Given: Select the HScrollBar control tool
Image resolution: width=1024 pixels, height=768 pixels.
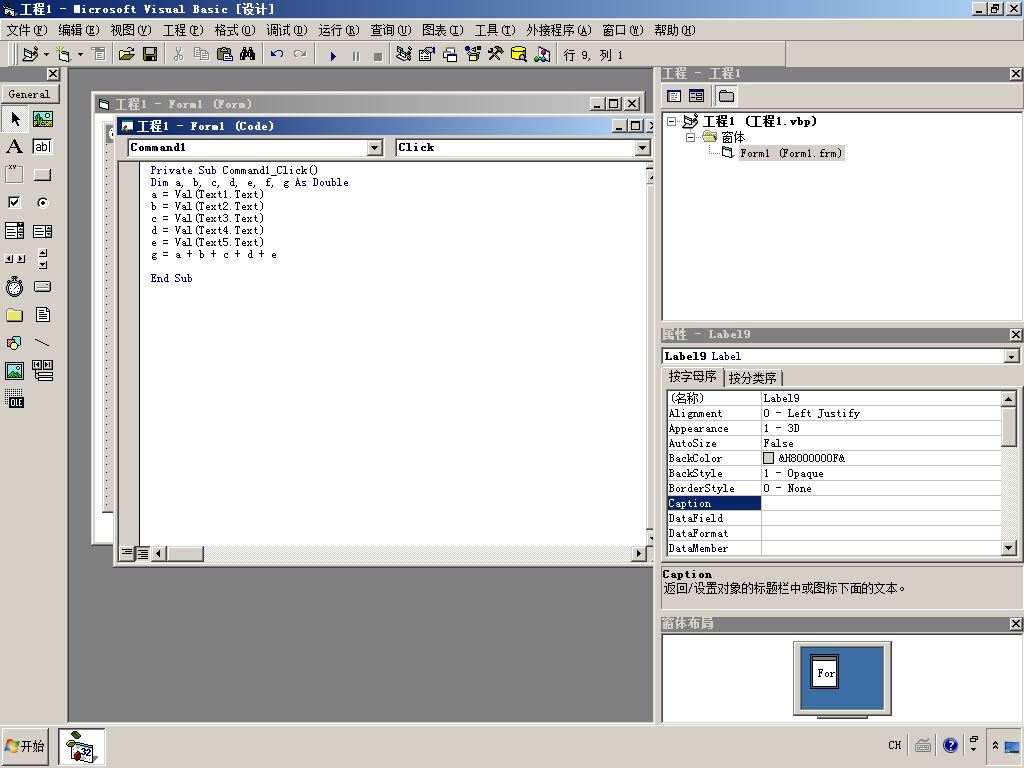Looking at the screenshot, I should (14, 259).
